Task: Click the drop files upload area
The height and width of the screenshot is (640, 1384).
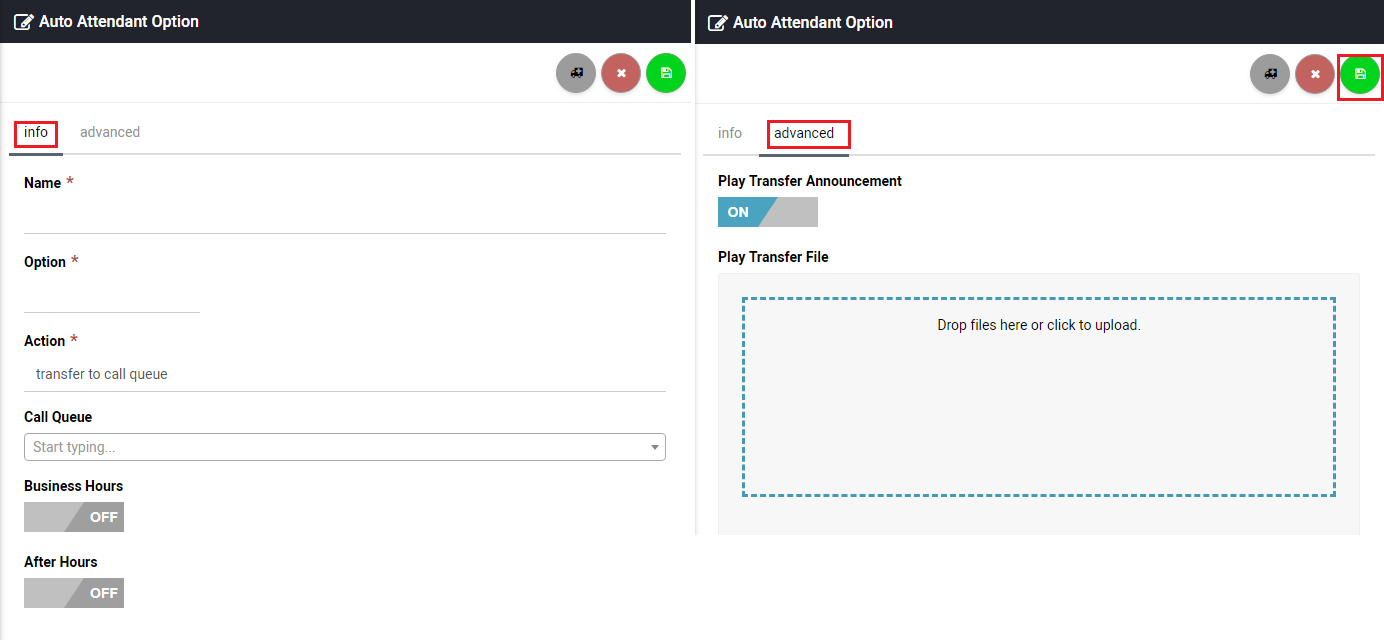Action: (1038, 396)
